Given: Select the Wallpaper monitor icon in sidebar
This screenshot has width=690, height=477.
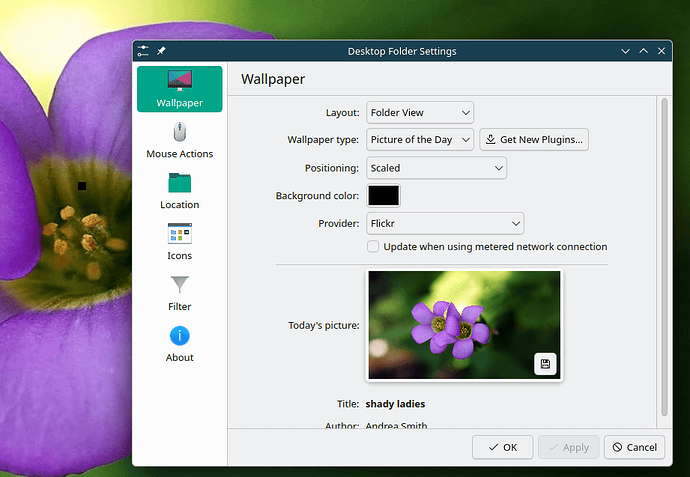Looking at the screenshot, I should click(180, 81).
